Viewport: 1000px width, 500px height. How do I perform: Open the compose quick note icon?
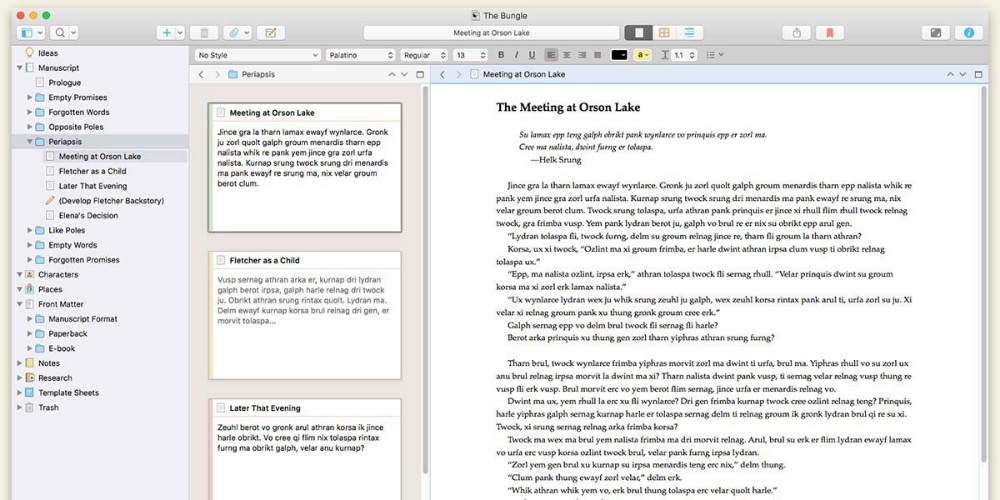coord(270,33)
